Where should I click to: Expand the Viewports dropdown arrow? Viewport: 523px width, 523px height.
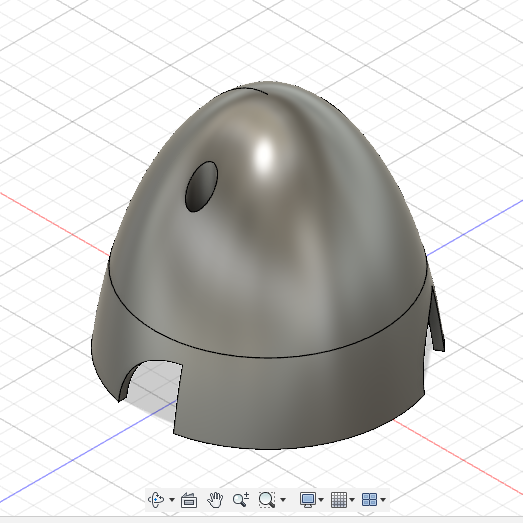coord(383,500)
